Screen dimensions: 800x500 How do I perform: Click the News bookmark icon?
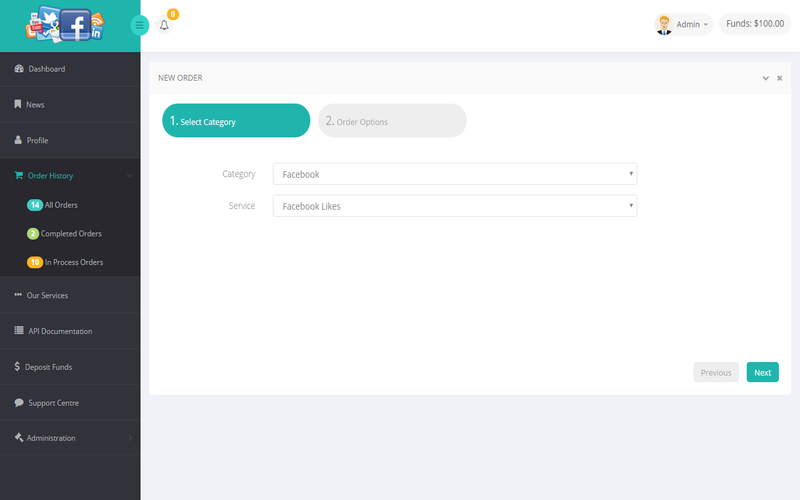click(18, 104)
